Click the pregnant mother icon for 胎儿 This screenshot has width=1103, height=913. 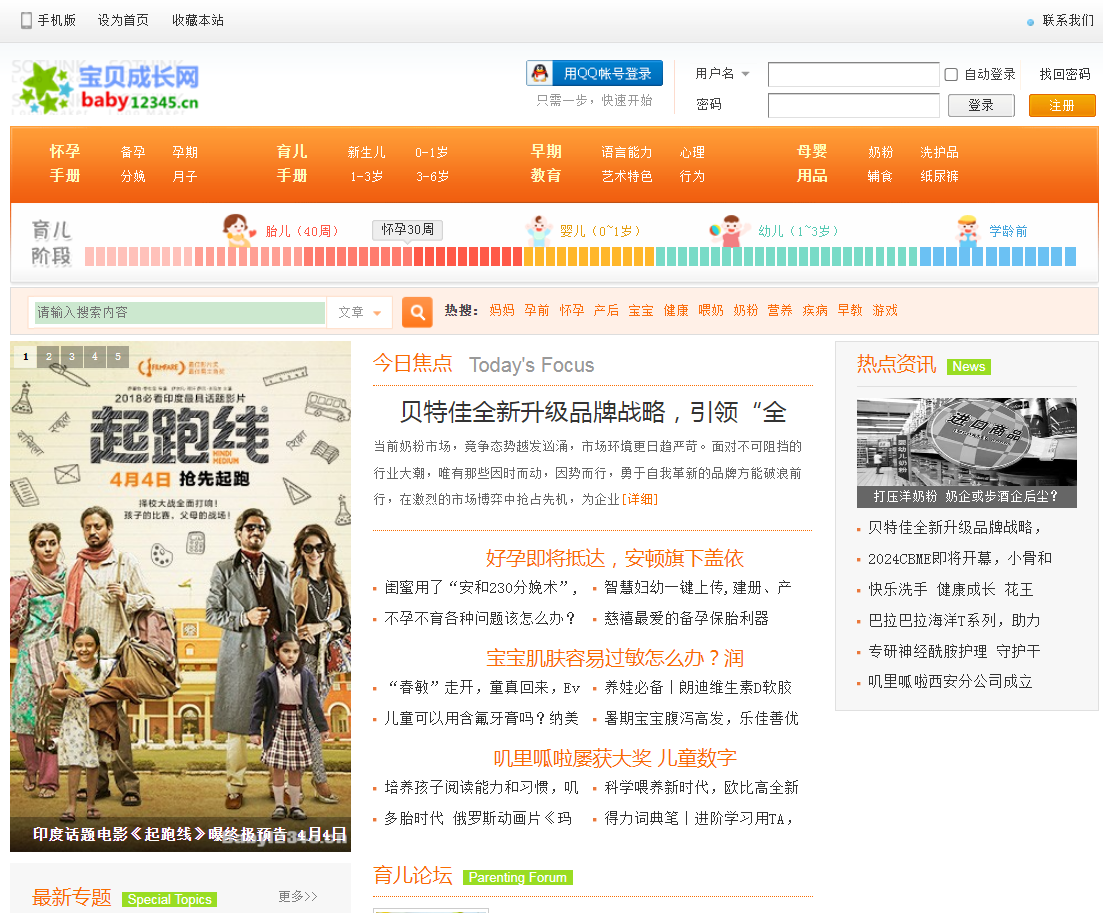tap(238, 229)
